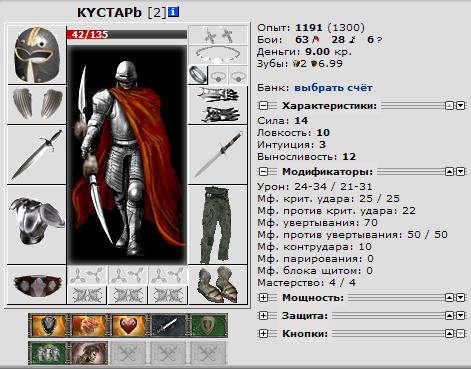Collapse the Модификаторы section
This screenshot has height=370, width=471.
[263, 172]
